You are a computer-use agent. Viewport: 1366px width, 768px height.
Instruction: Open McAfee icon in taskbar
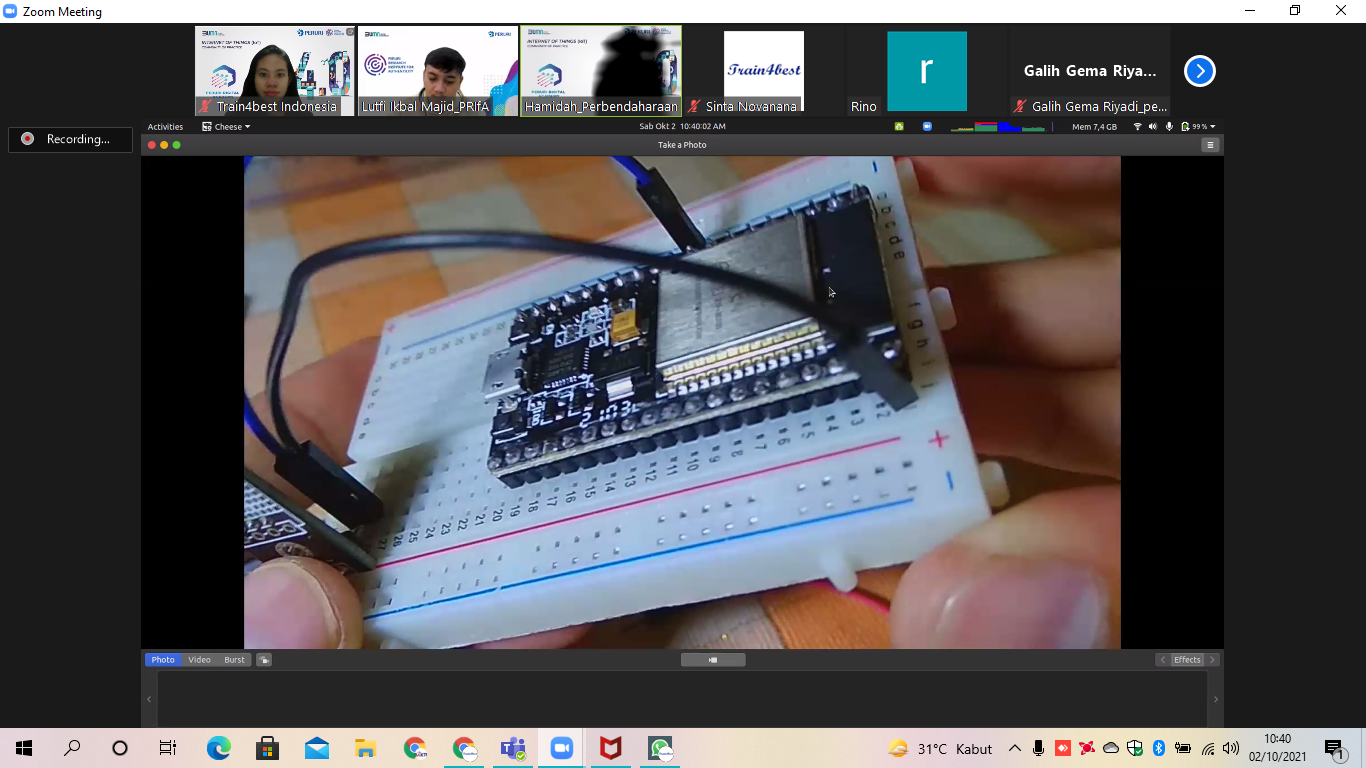[x=610, y=748]
